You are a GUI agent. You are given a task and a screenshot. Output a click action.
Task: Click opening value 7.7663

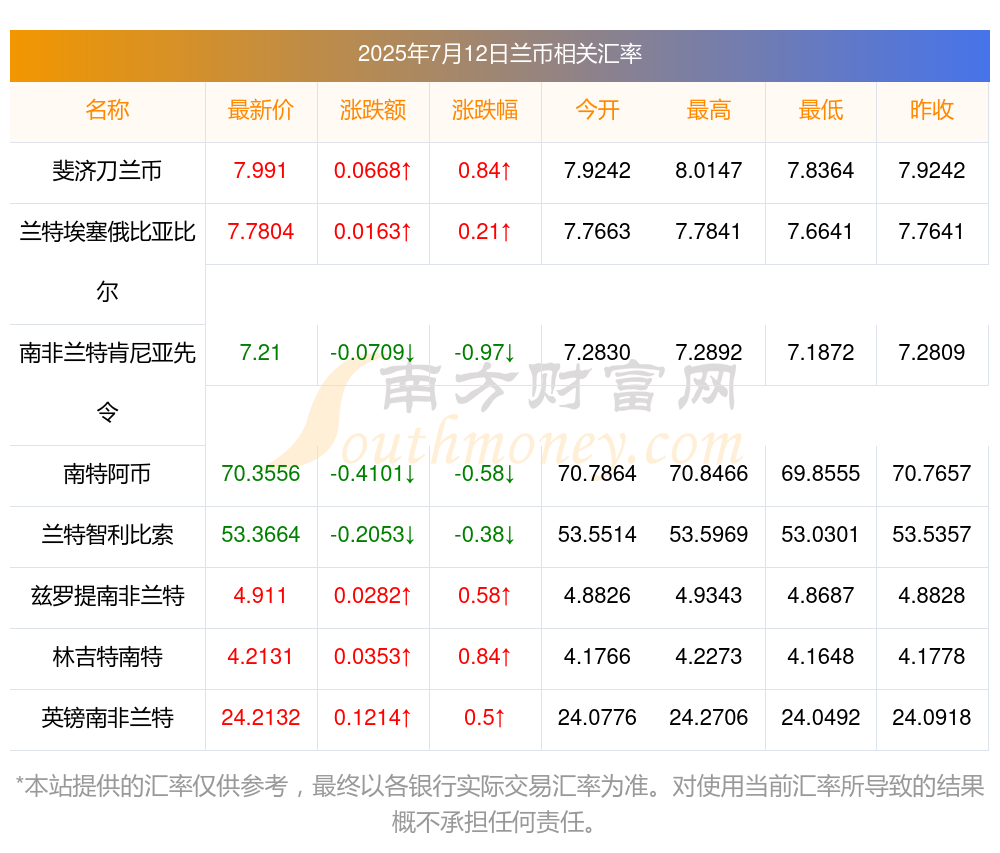(x=597, y=231)
